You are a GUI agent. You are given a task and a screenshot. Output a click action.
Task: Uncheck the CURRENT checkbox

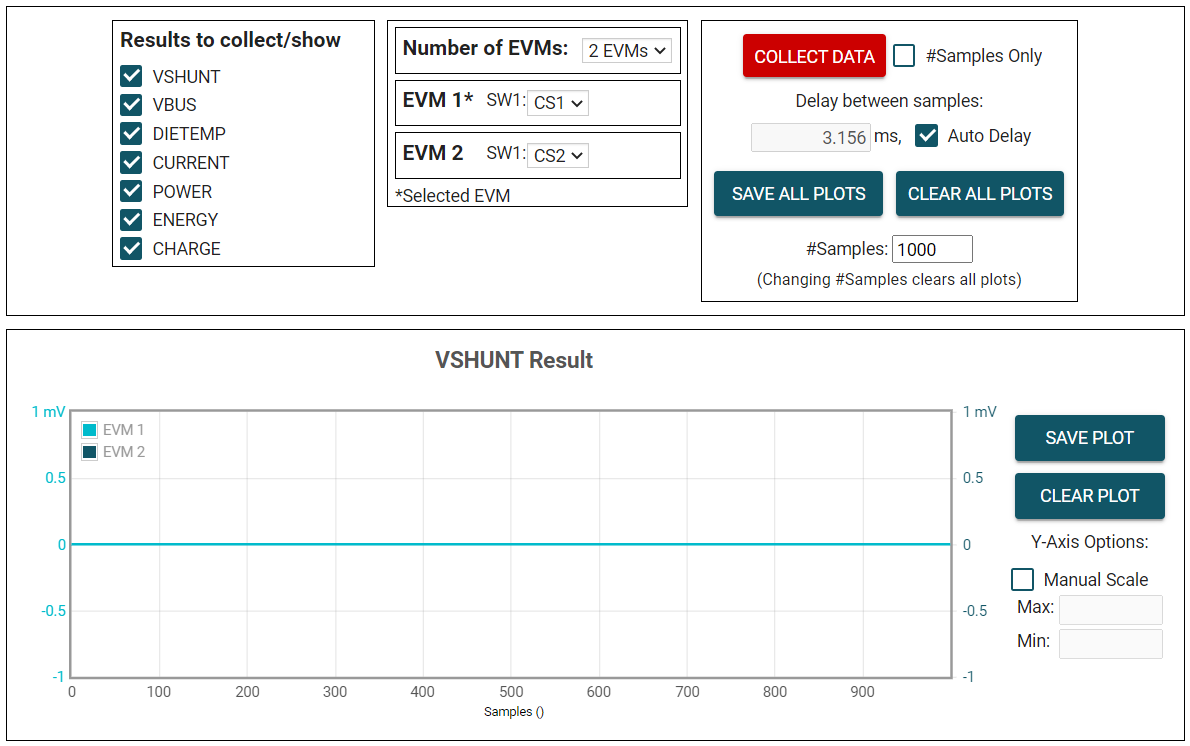(x=131, y=162)
